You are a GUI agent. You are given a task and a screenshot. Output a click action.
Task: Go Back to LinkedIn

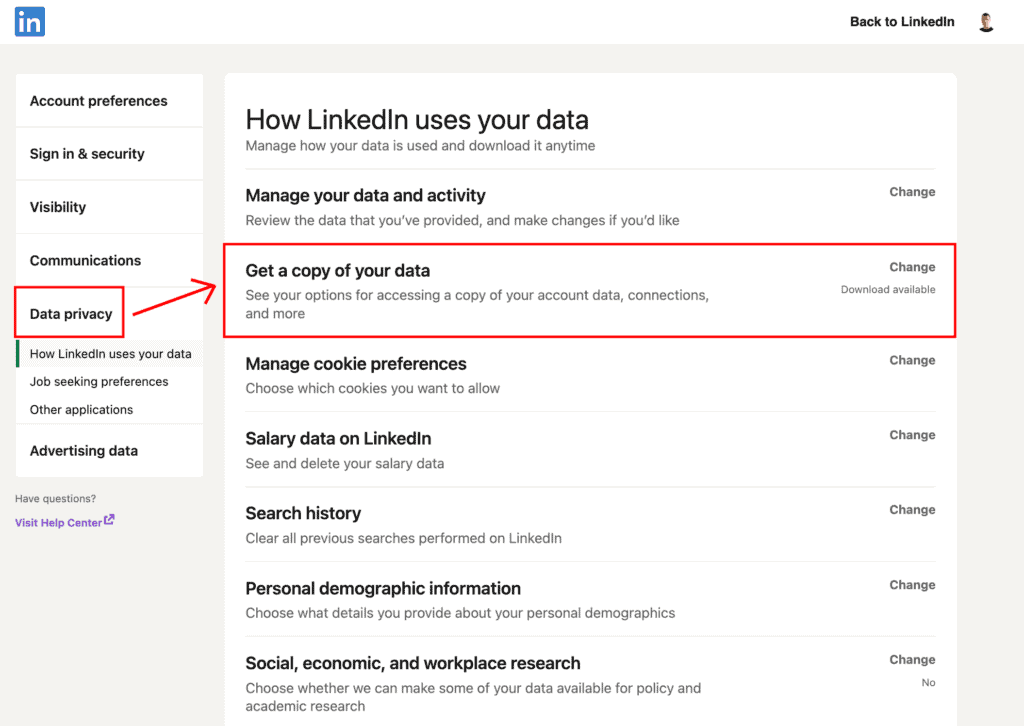pos(902,22)
